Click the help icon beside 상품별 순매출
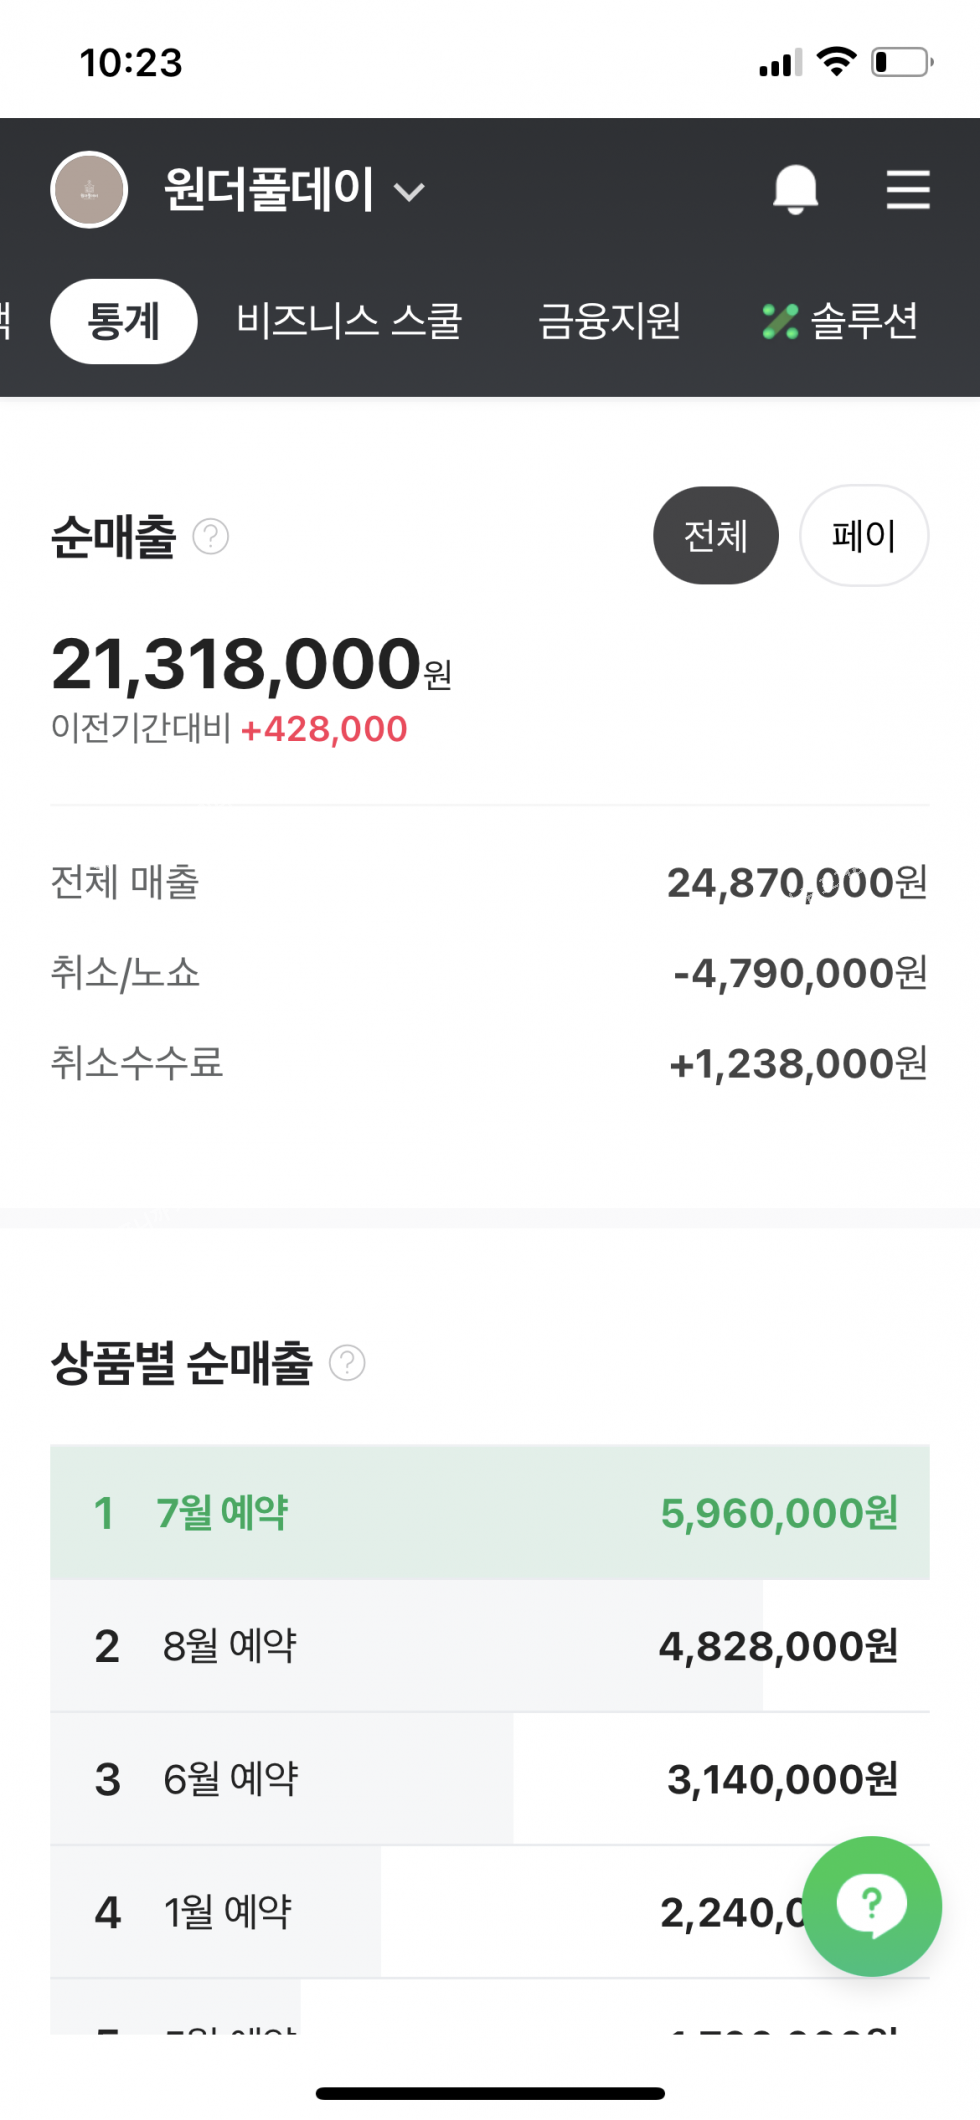This screenshot has width=980, height=2120. click(x=347, y=1363)
